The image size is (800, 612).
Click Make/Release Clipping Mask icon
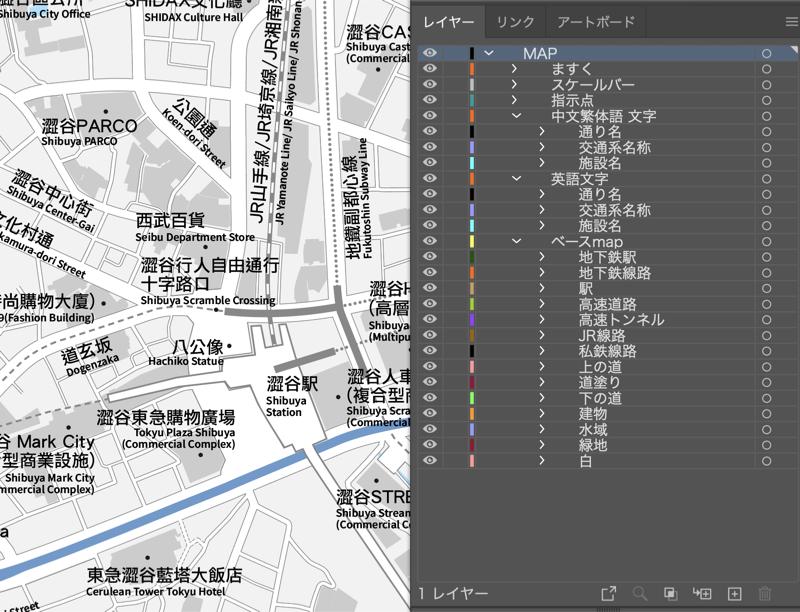click(x=670, y=593)
